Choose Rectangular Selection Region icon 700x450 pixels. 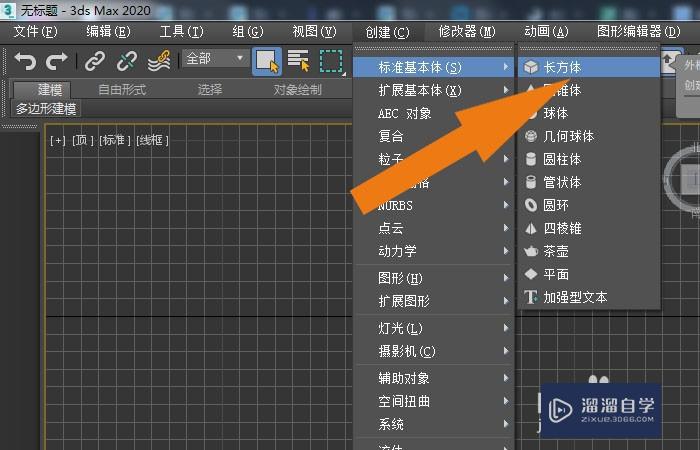(331, 61)
